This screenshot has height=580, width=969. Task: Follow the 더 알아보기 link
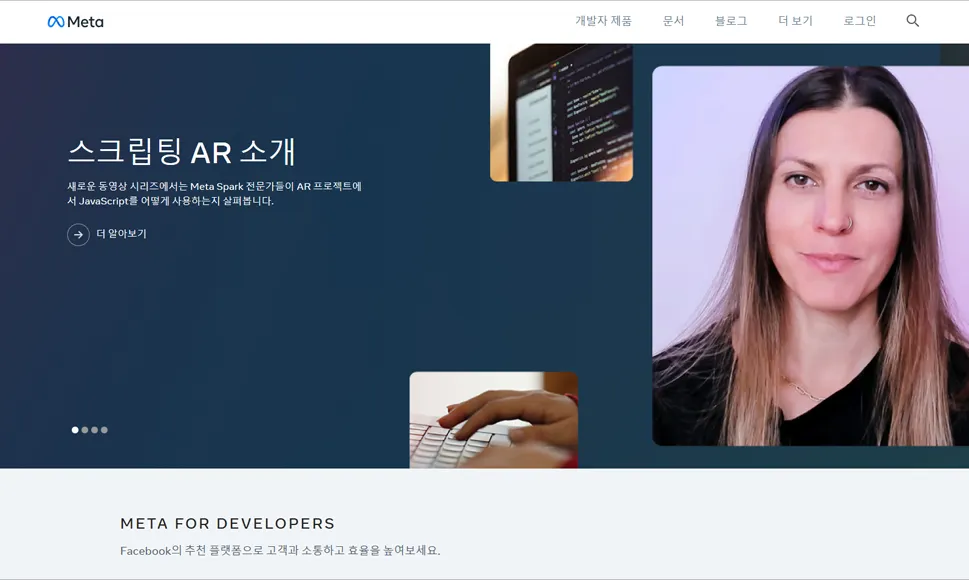(x=122, y=233)
